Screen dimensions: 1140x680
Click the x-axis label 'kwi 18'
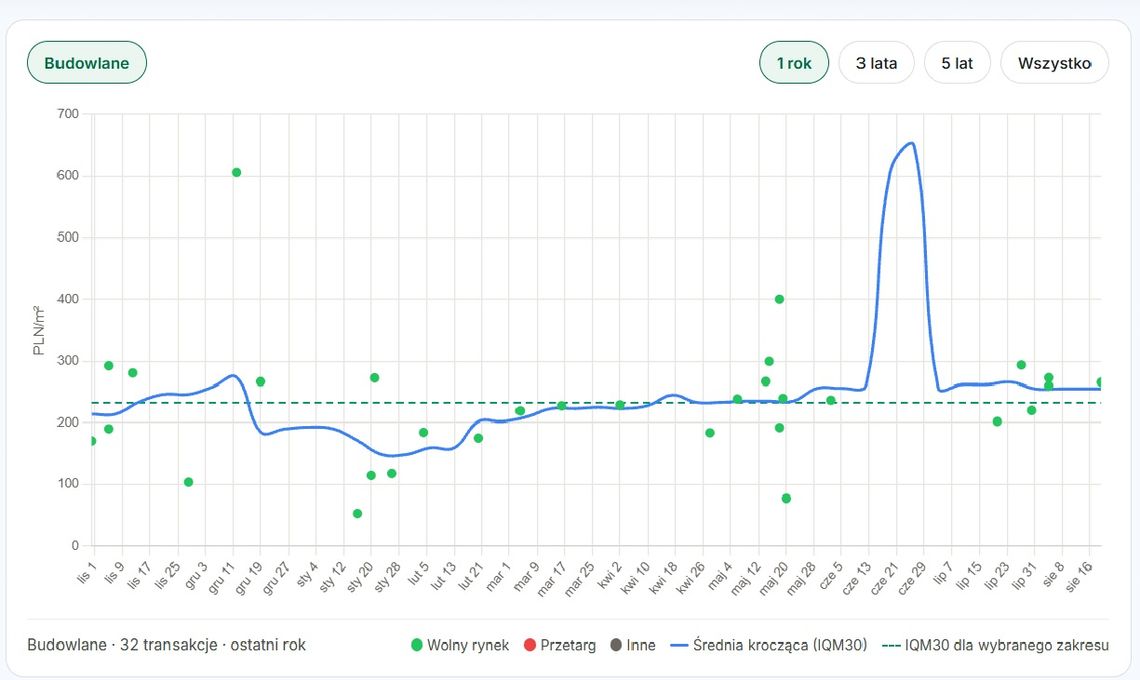tap(662, 578)
